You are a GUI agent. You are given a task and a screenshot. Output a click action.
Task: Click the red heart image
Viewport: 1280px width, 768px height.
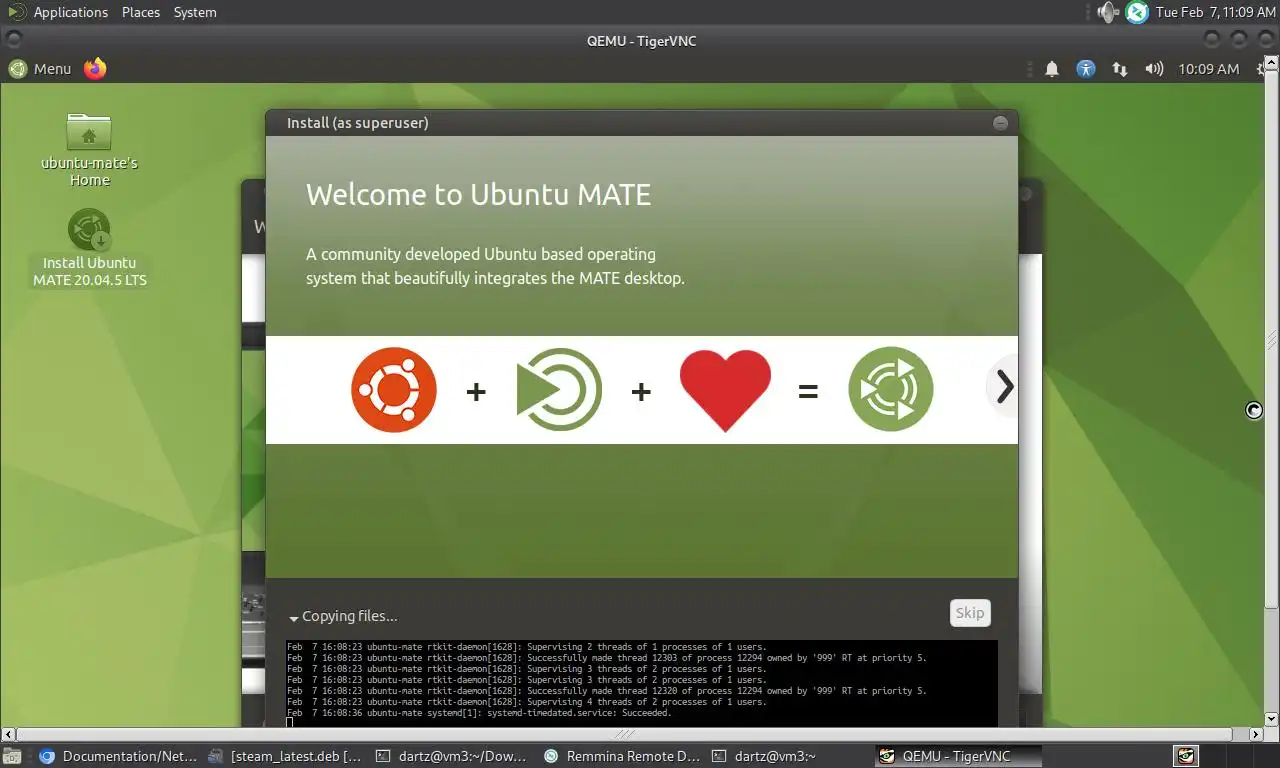coord(725,390)
